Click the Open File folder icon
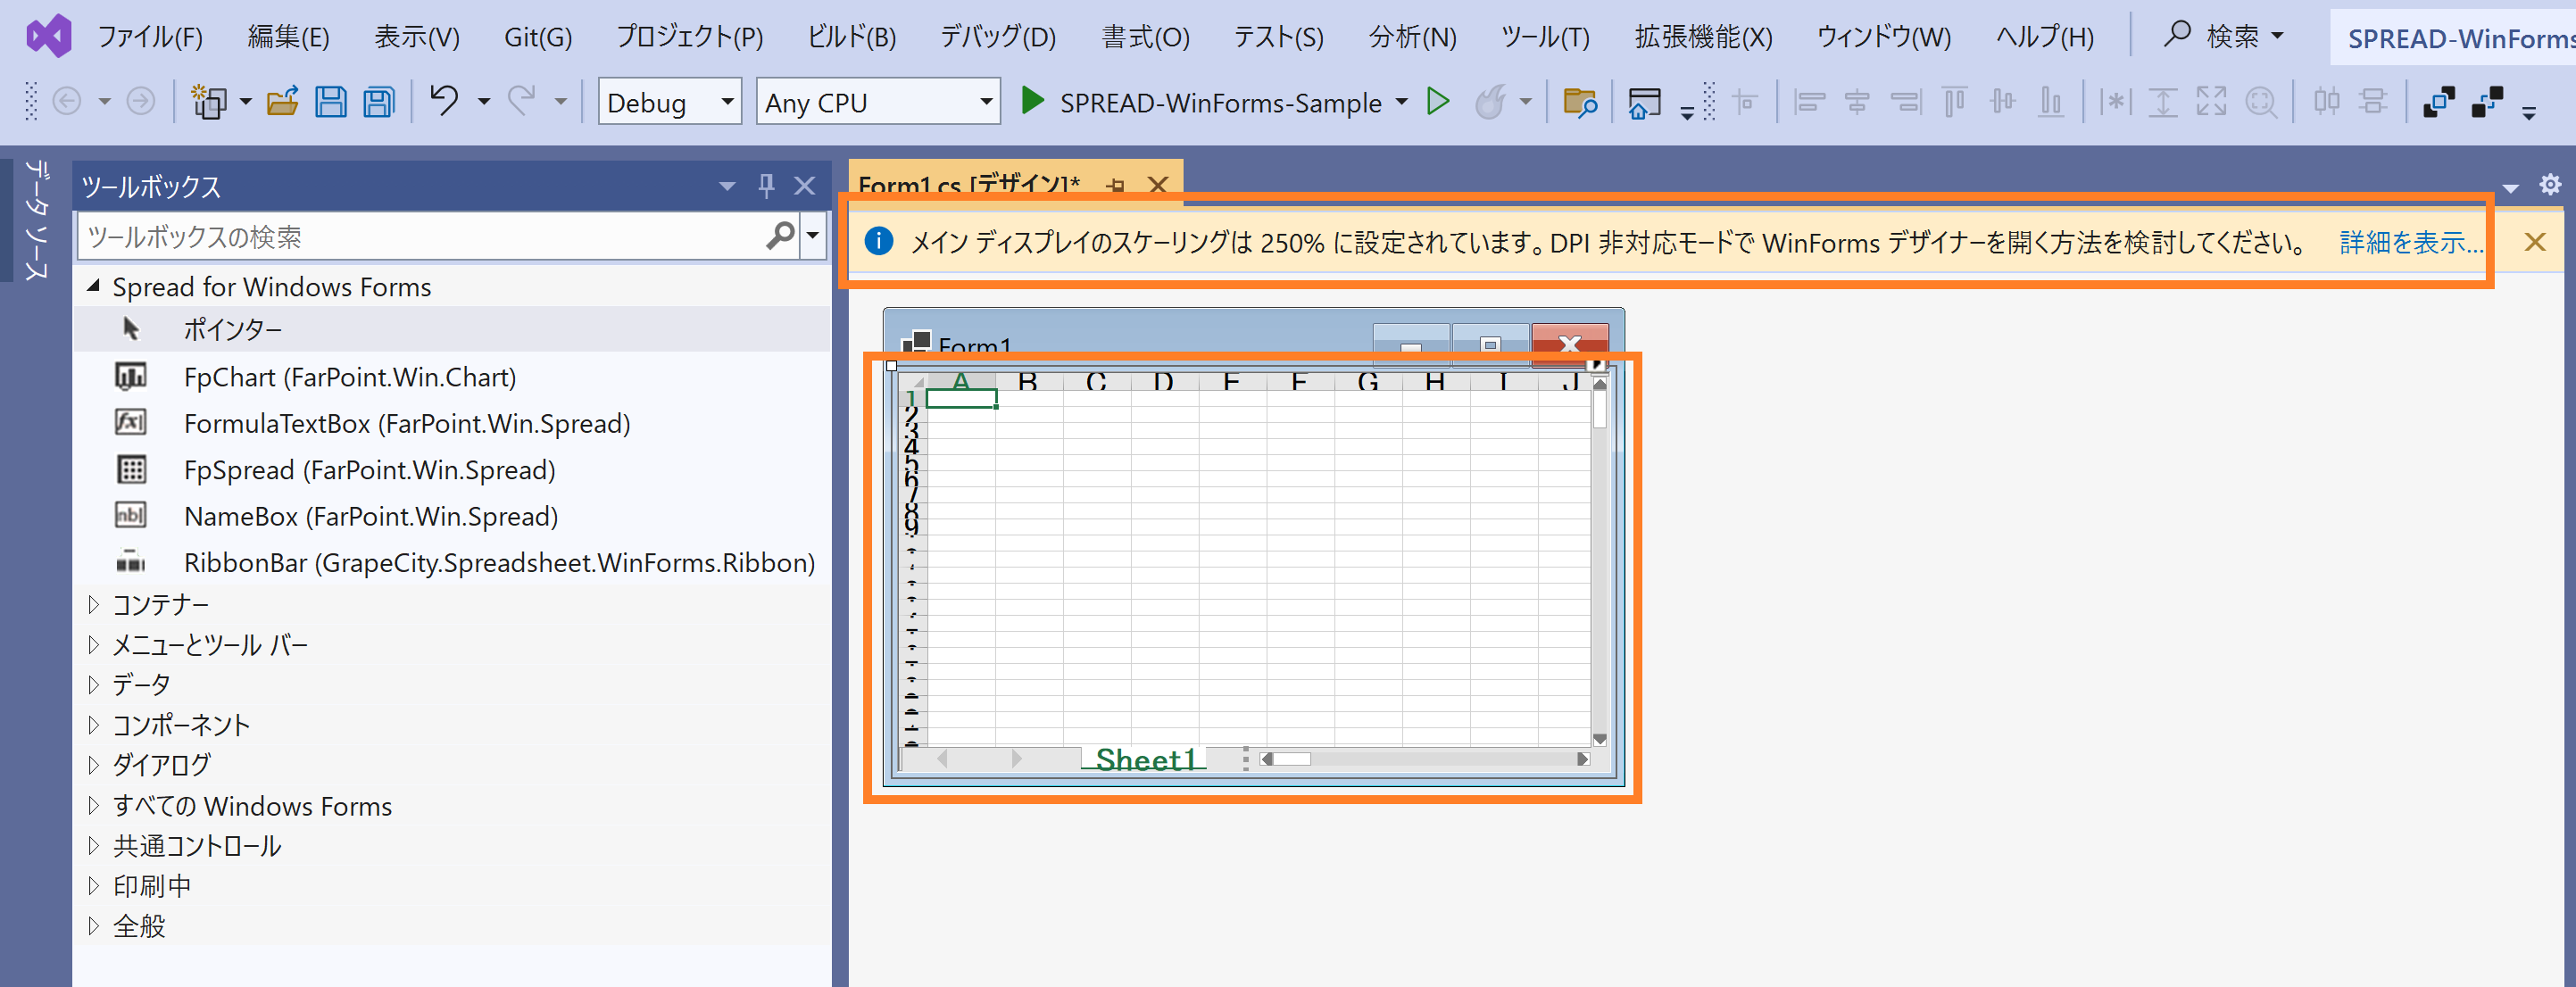 pos(283,101)
